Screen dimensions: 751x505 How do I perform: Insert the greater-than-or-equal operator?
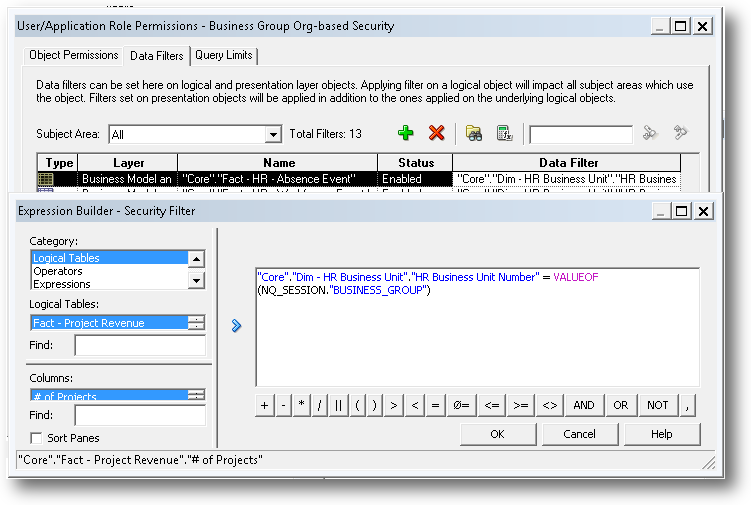point(521,405)
